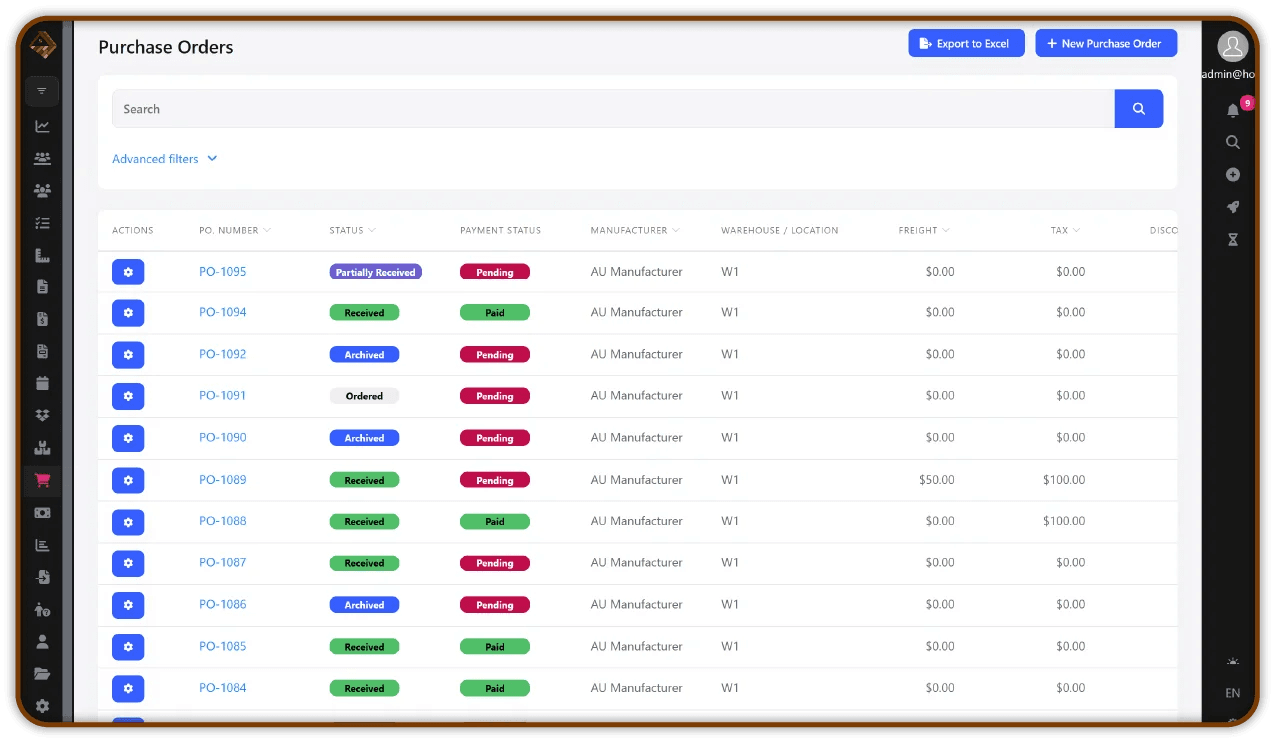Toggle the sunrise theme icon

(1233, 662)
